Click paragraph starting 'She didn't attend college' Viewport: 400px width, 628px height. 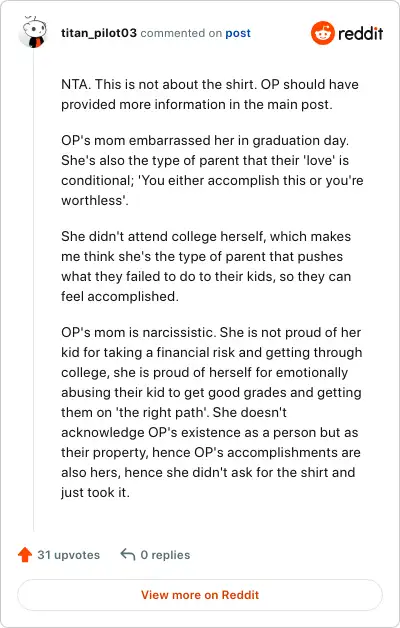click(206, 266)
